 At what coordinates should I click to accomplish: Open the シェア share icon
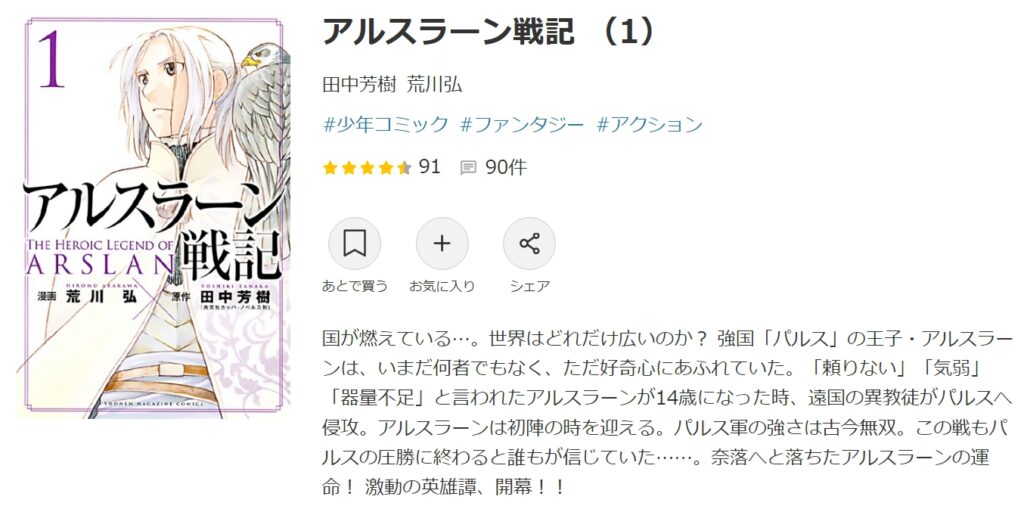pyautogui.click(x=529, y=244)
